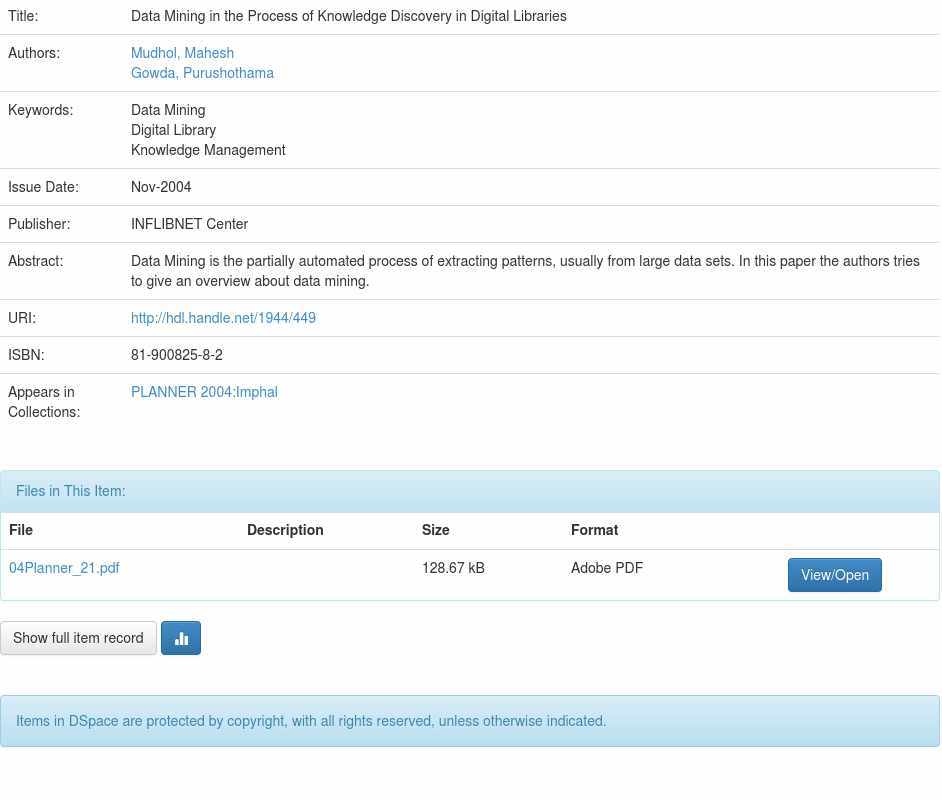Follow the hdl.handle.net URI link

[x=223, y=318]
